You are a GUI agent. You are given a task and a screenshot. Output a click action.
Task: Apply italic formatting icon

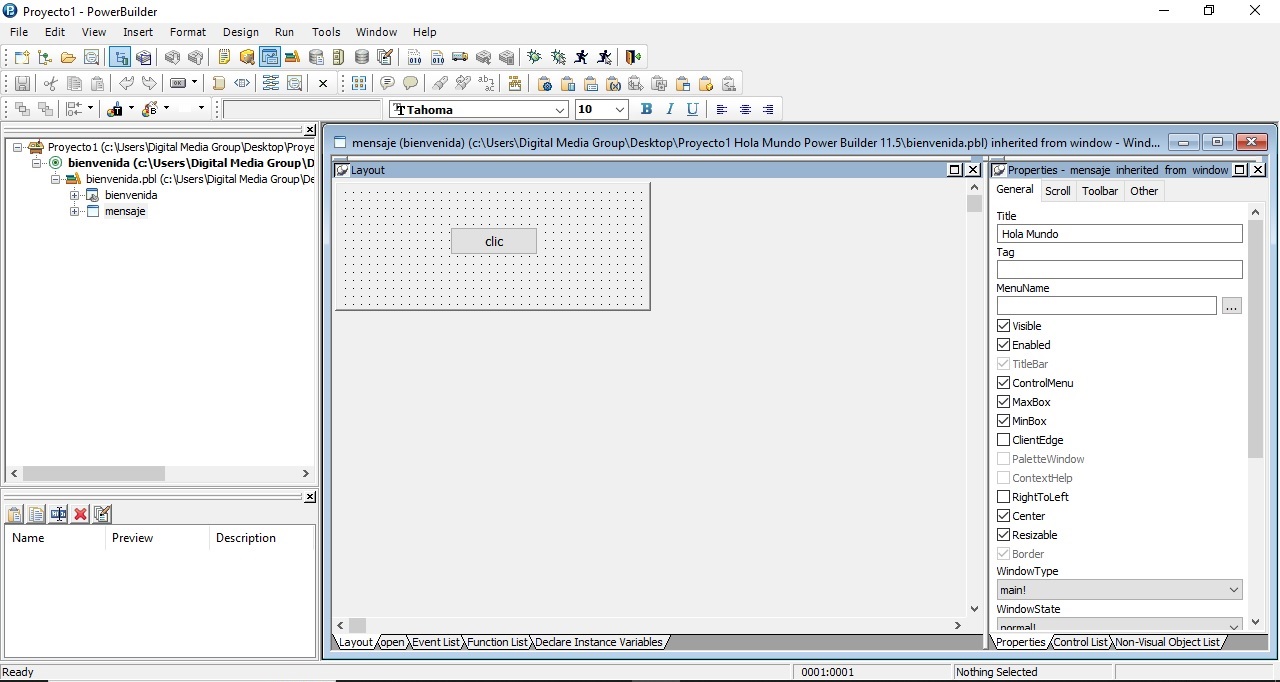tap(670, 109)
